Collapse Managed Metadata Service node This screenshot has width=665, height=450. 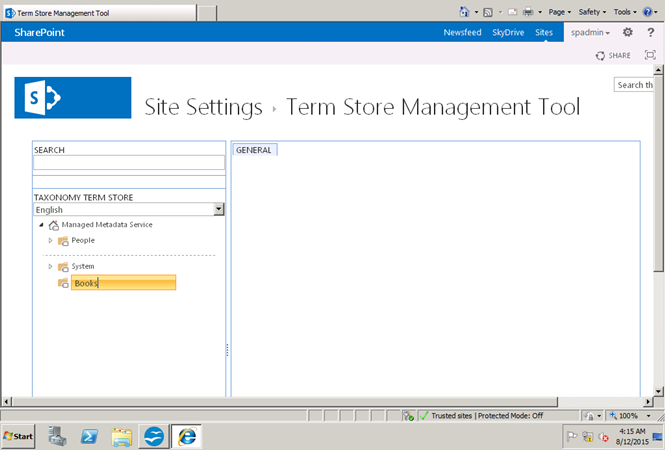(41, 225)
